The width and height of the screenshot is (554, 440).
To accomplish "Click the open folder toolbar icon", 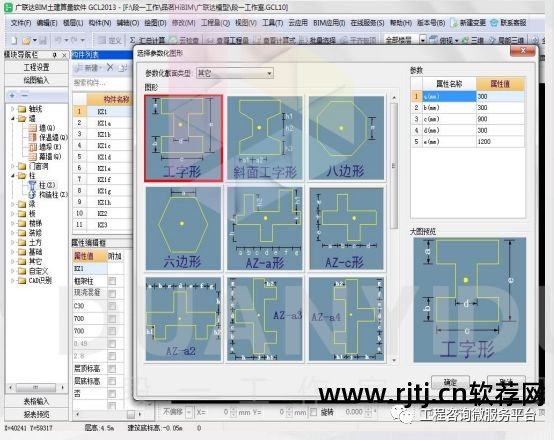I will (26, 40).
